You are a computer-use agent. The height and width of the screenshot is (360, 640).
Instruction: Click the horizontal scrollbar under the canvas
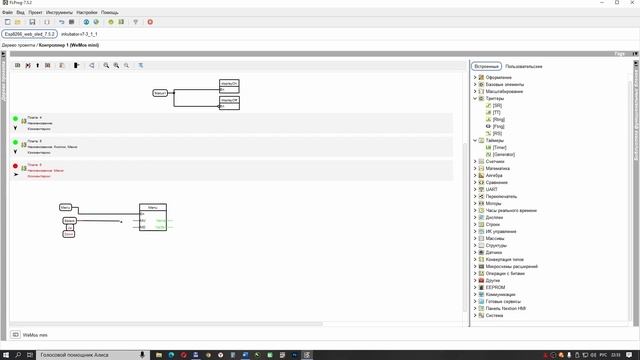[x=166, y=324]
